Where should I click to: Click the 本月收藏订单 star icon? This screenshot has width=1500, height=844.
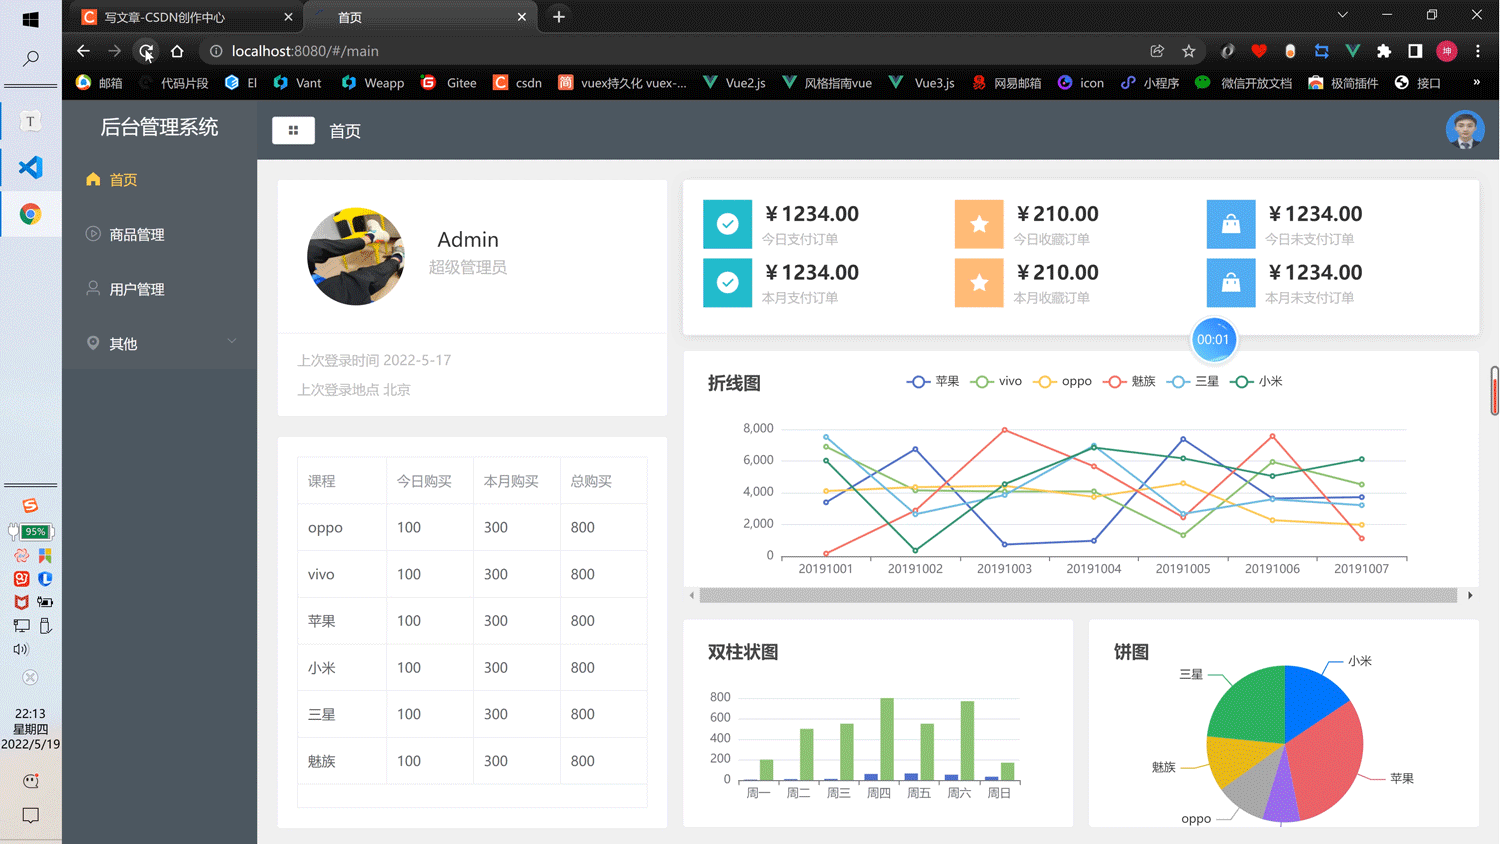tap(979, 283)
